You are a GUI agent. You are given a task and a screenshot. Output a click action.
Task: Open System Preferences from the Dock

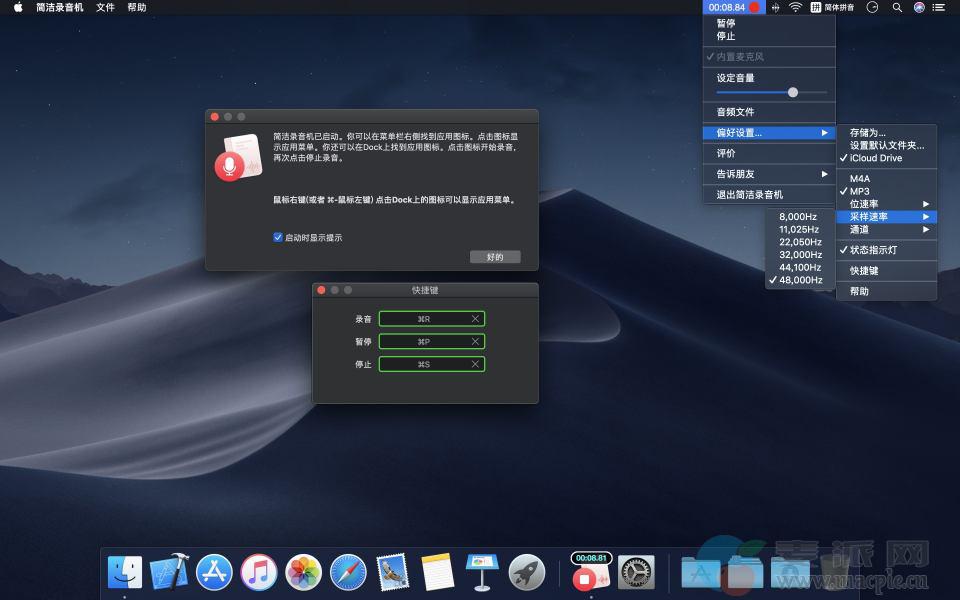[x=636, y=573]
